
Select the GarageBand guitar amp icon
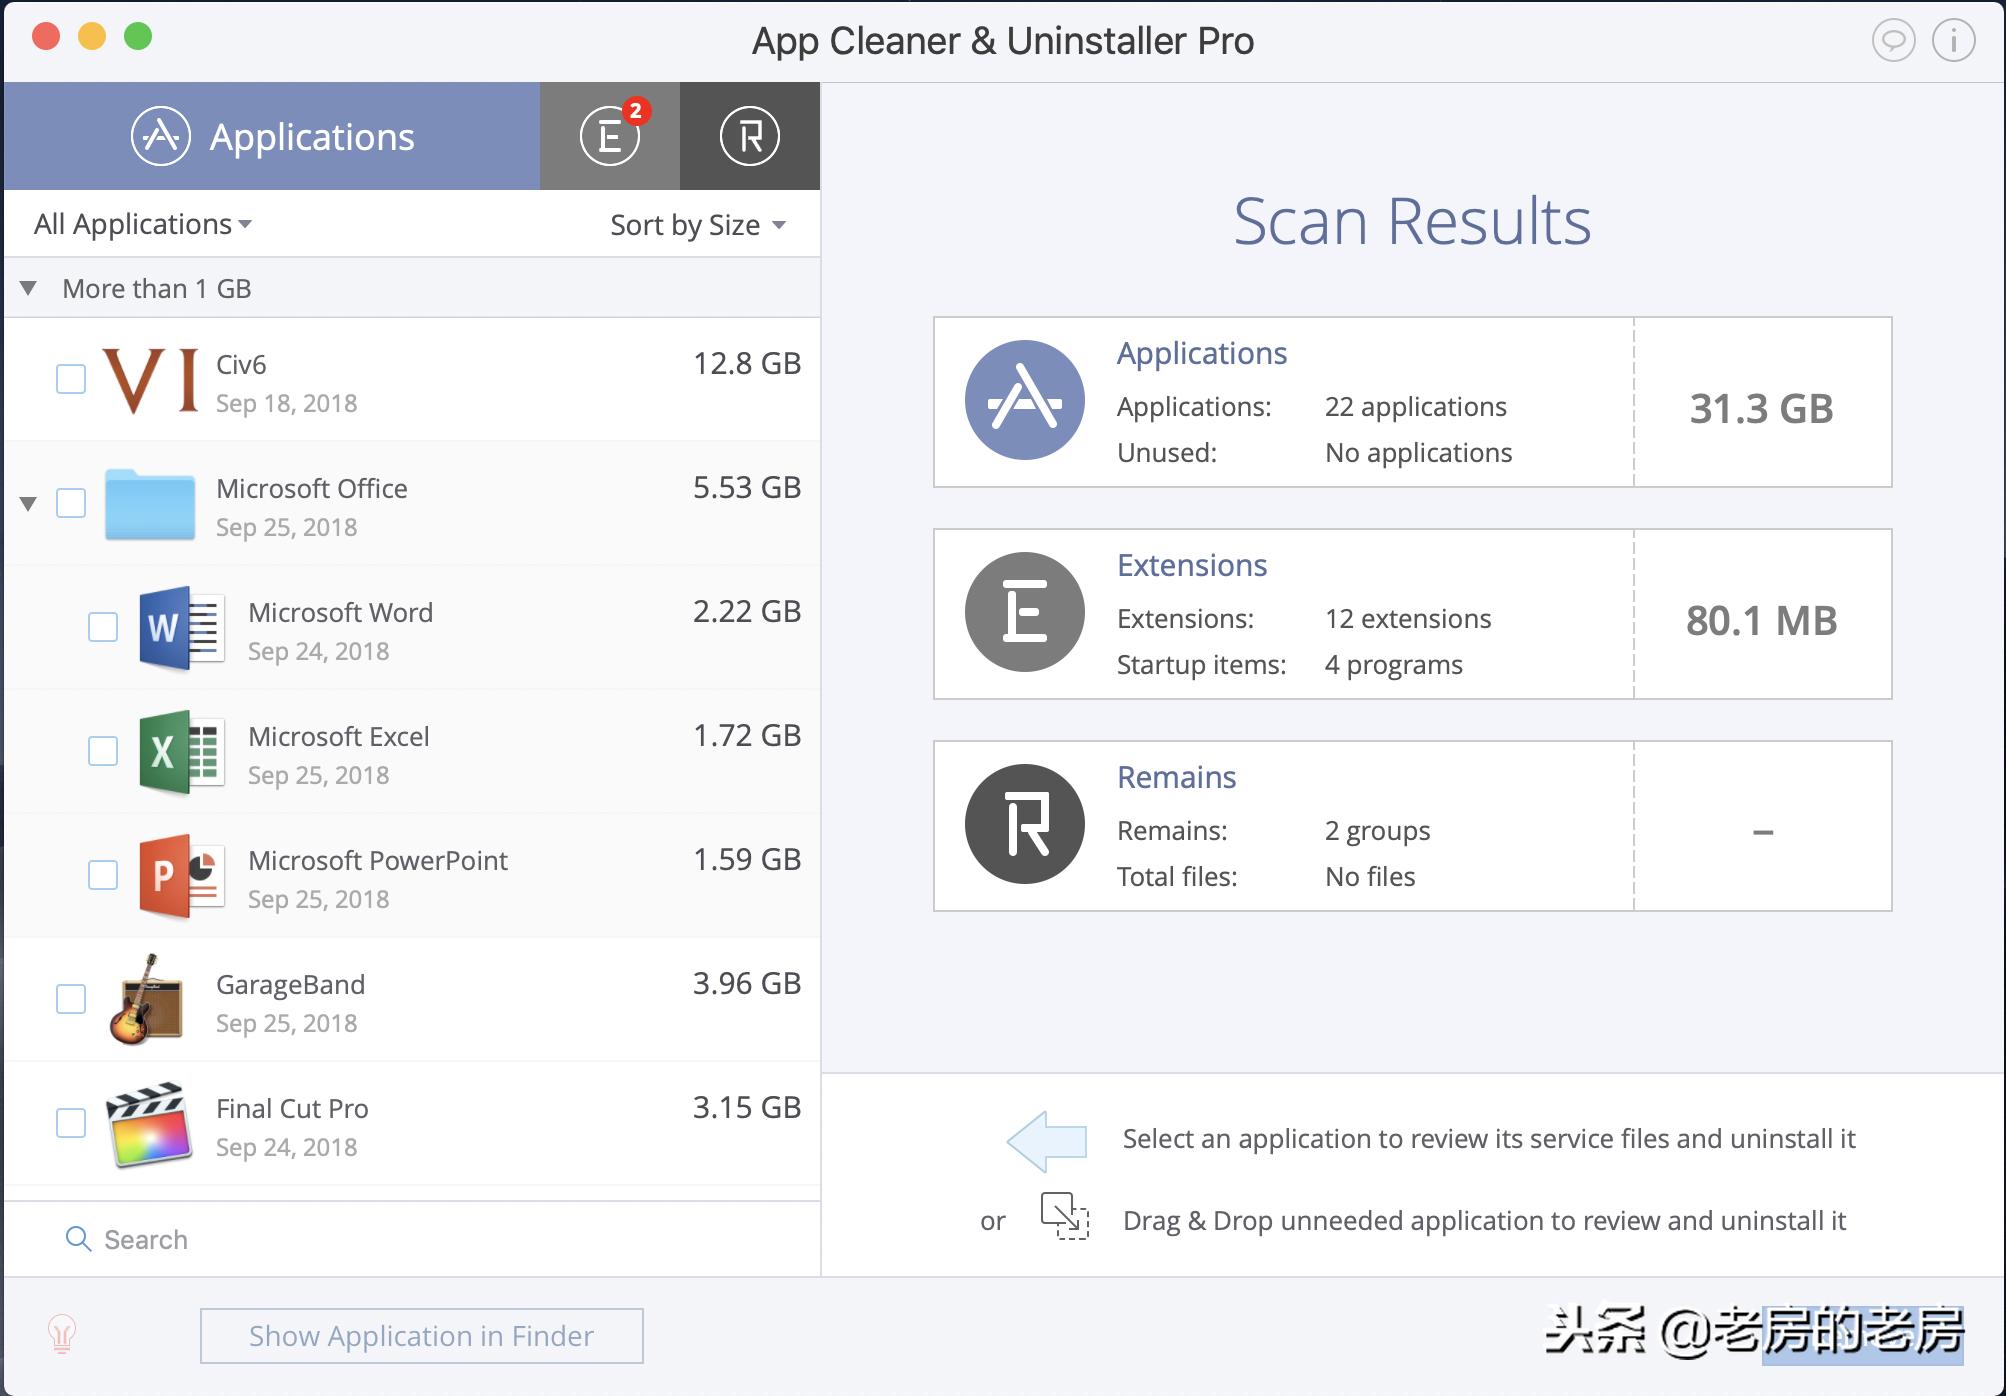(x=150, y=1001)
